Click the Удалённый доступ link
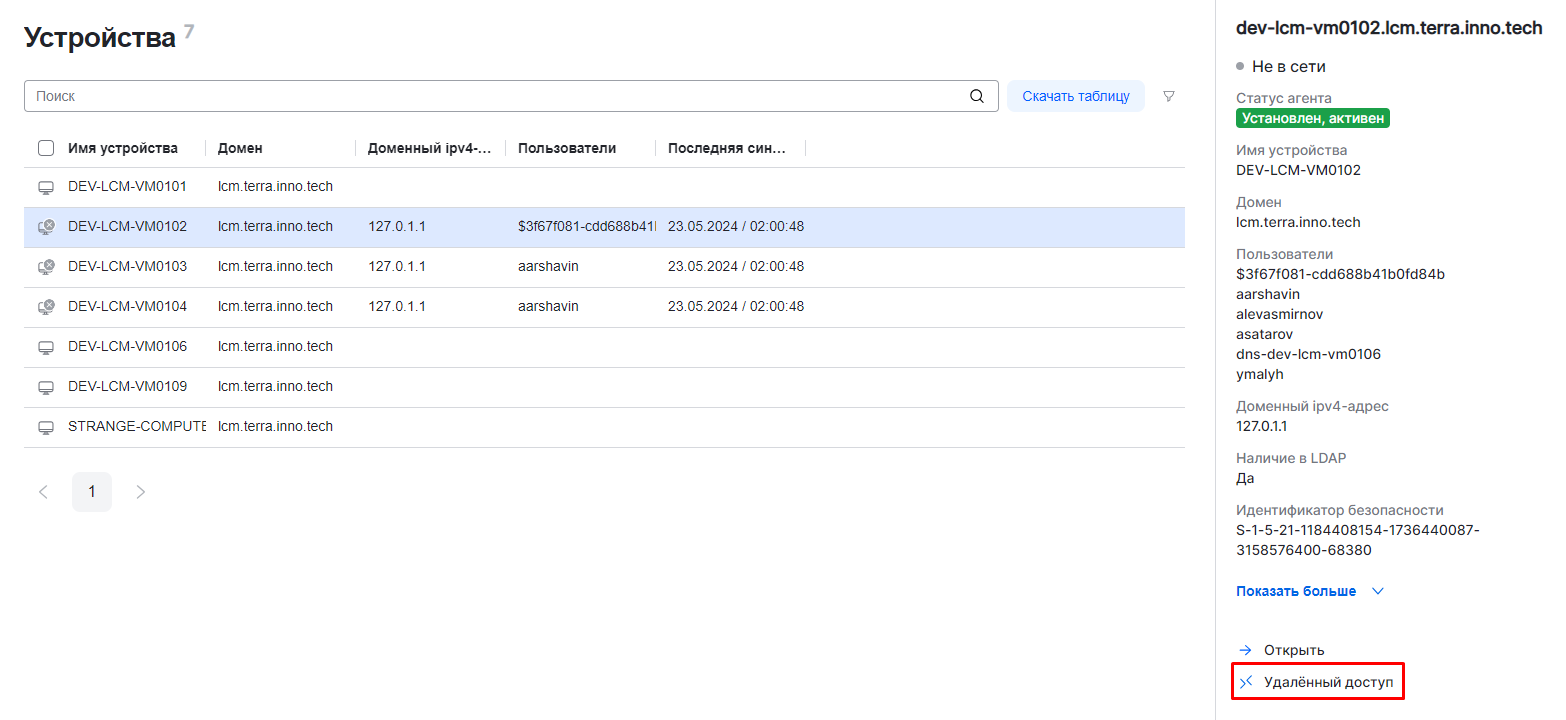Image resolution: width=1566 pixels, height=720 pixels. tap(1328, 682)
